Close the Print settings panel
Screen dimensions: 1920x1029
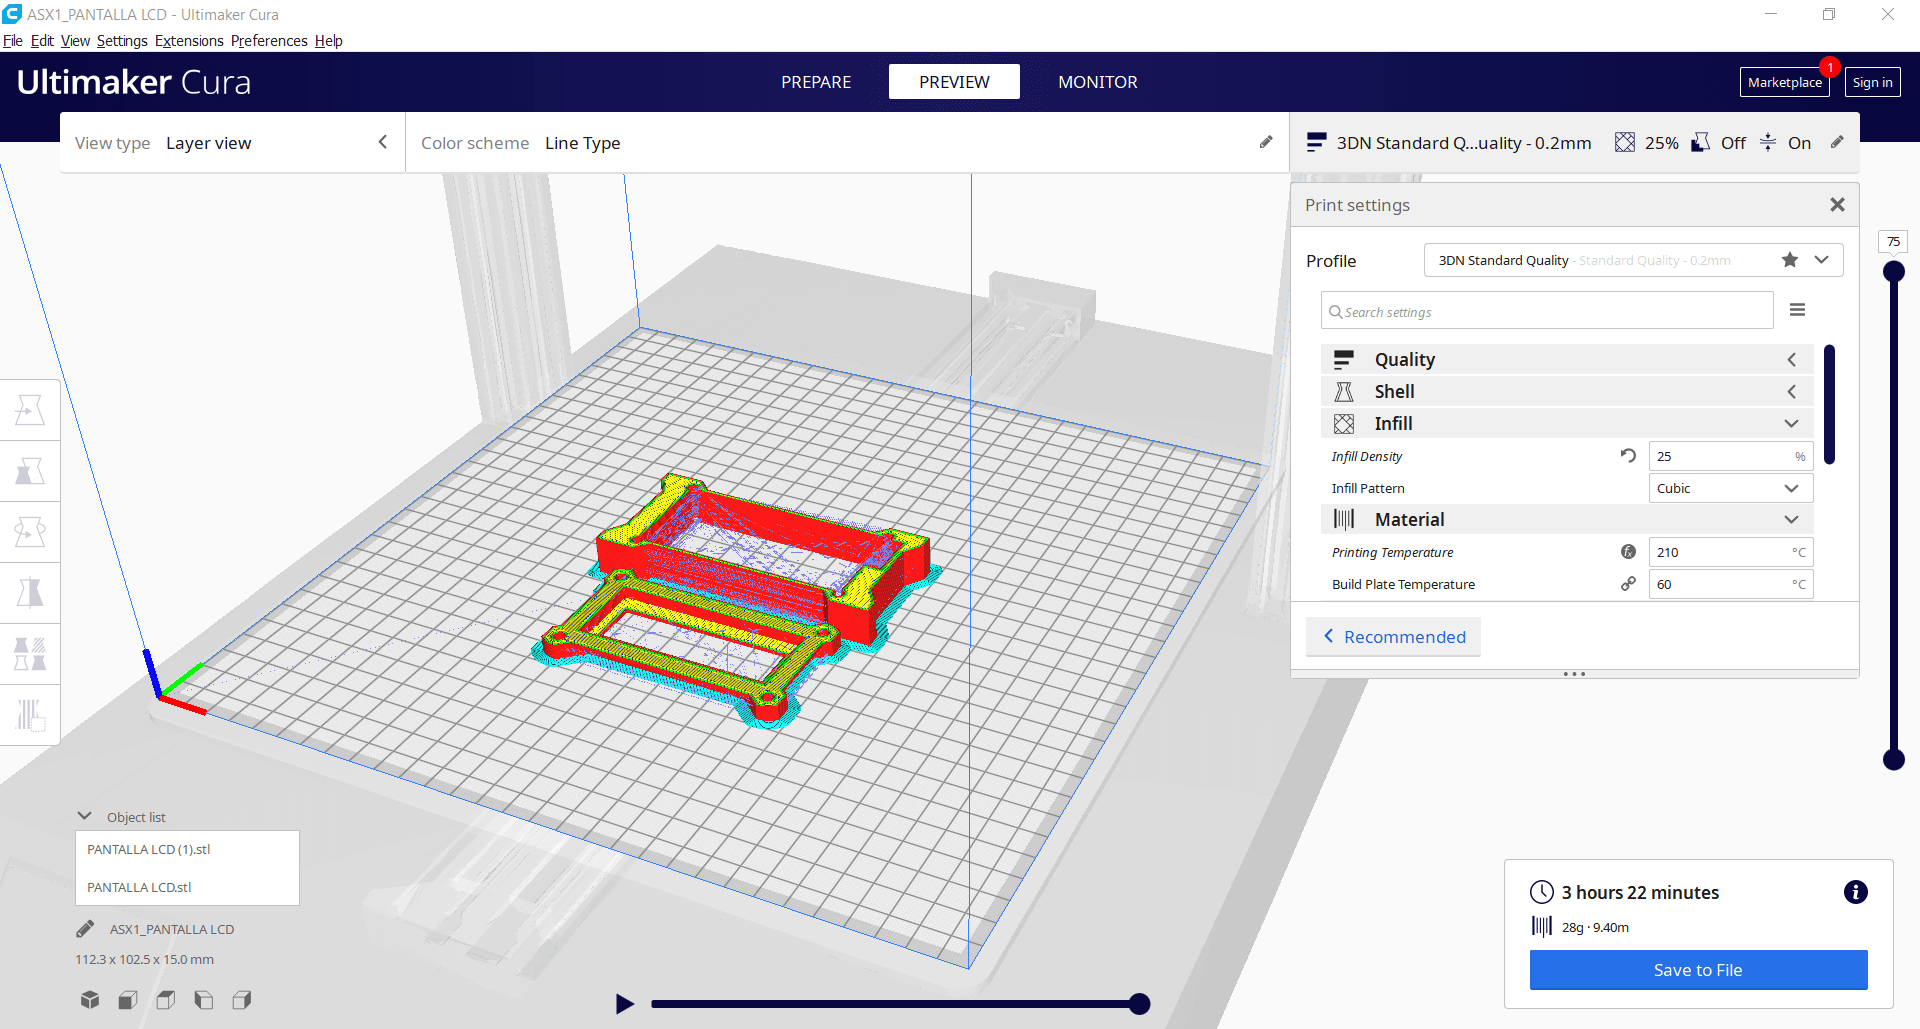click(x=1837, y=205)
